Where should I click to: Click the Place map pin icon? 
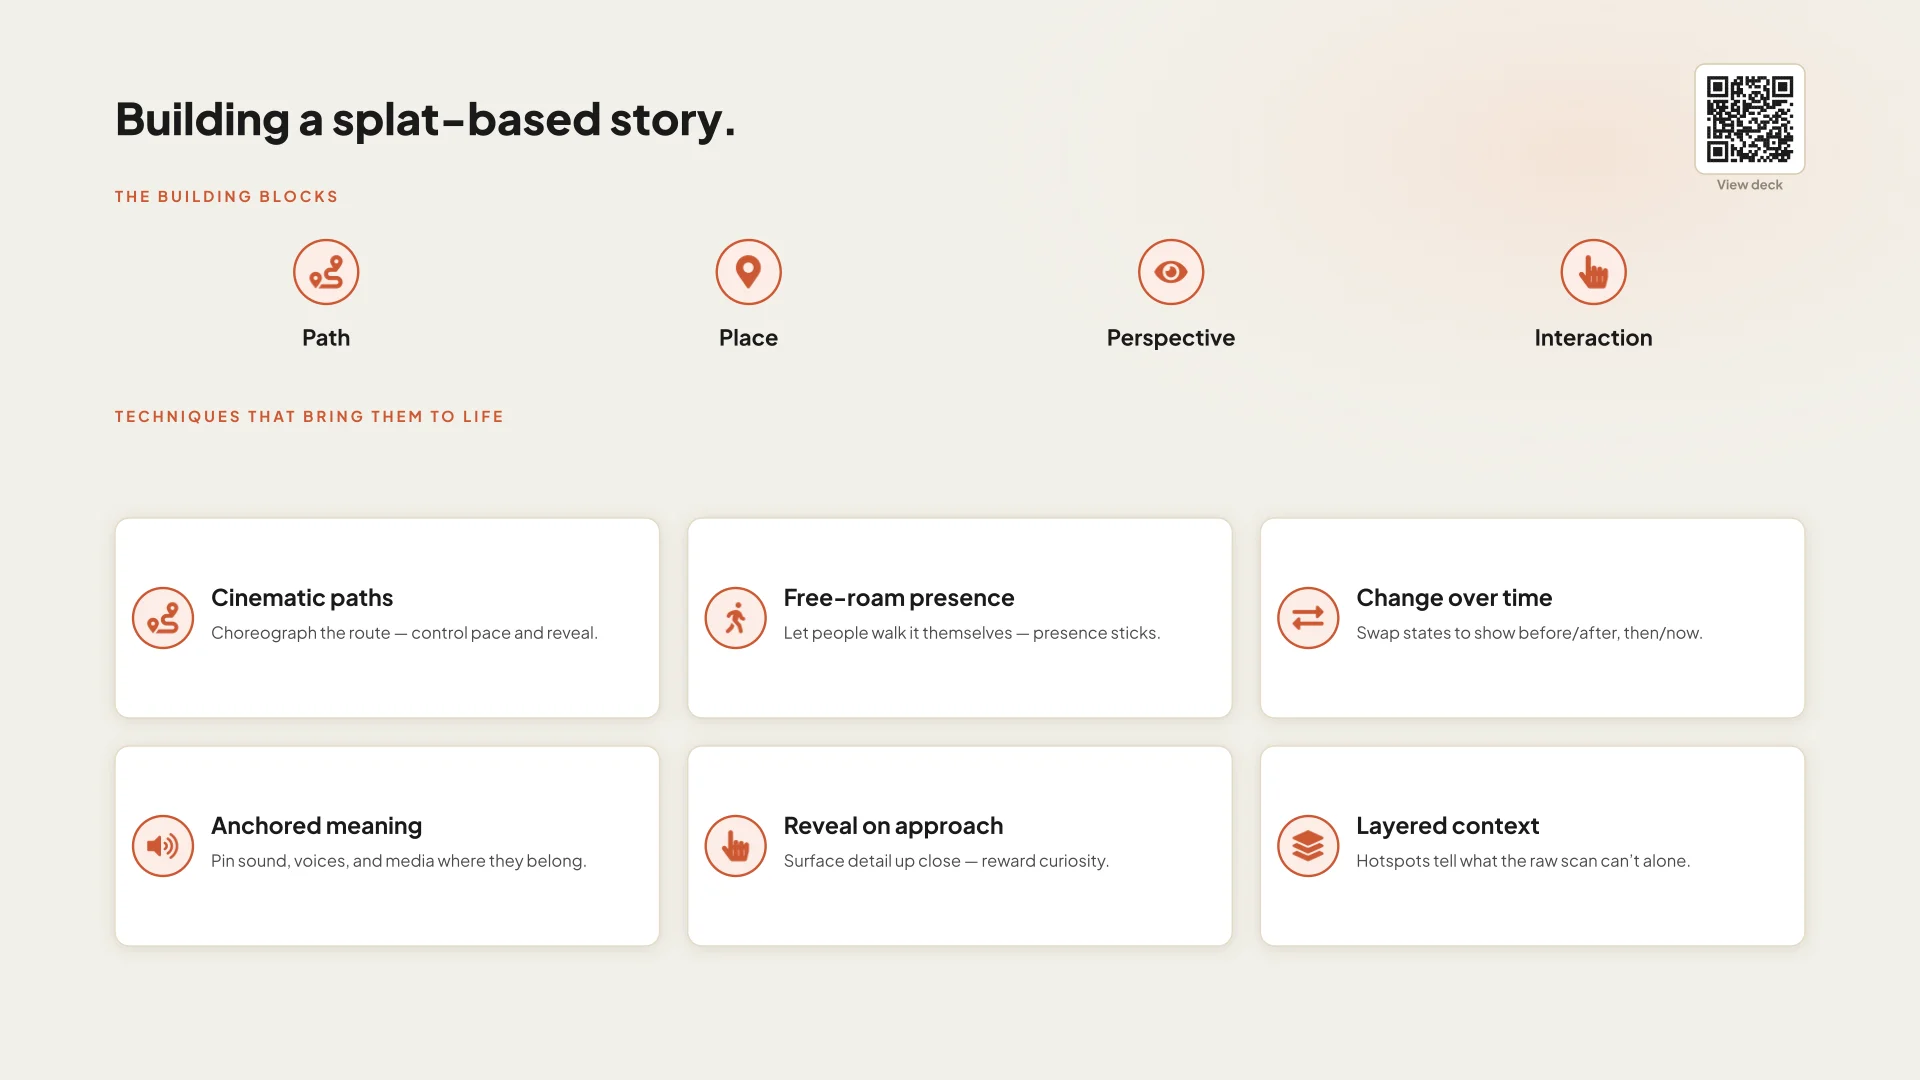tap(748, 272)
